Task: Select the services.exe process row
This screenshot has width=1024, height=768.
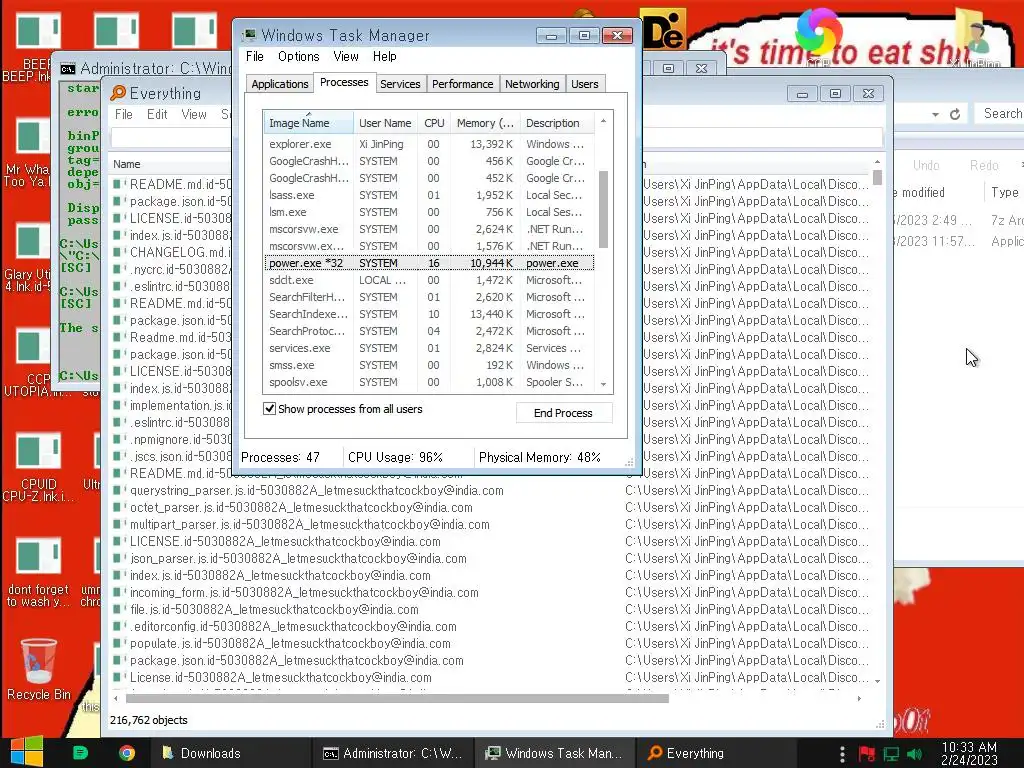Action: coord(429,348)
